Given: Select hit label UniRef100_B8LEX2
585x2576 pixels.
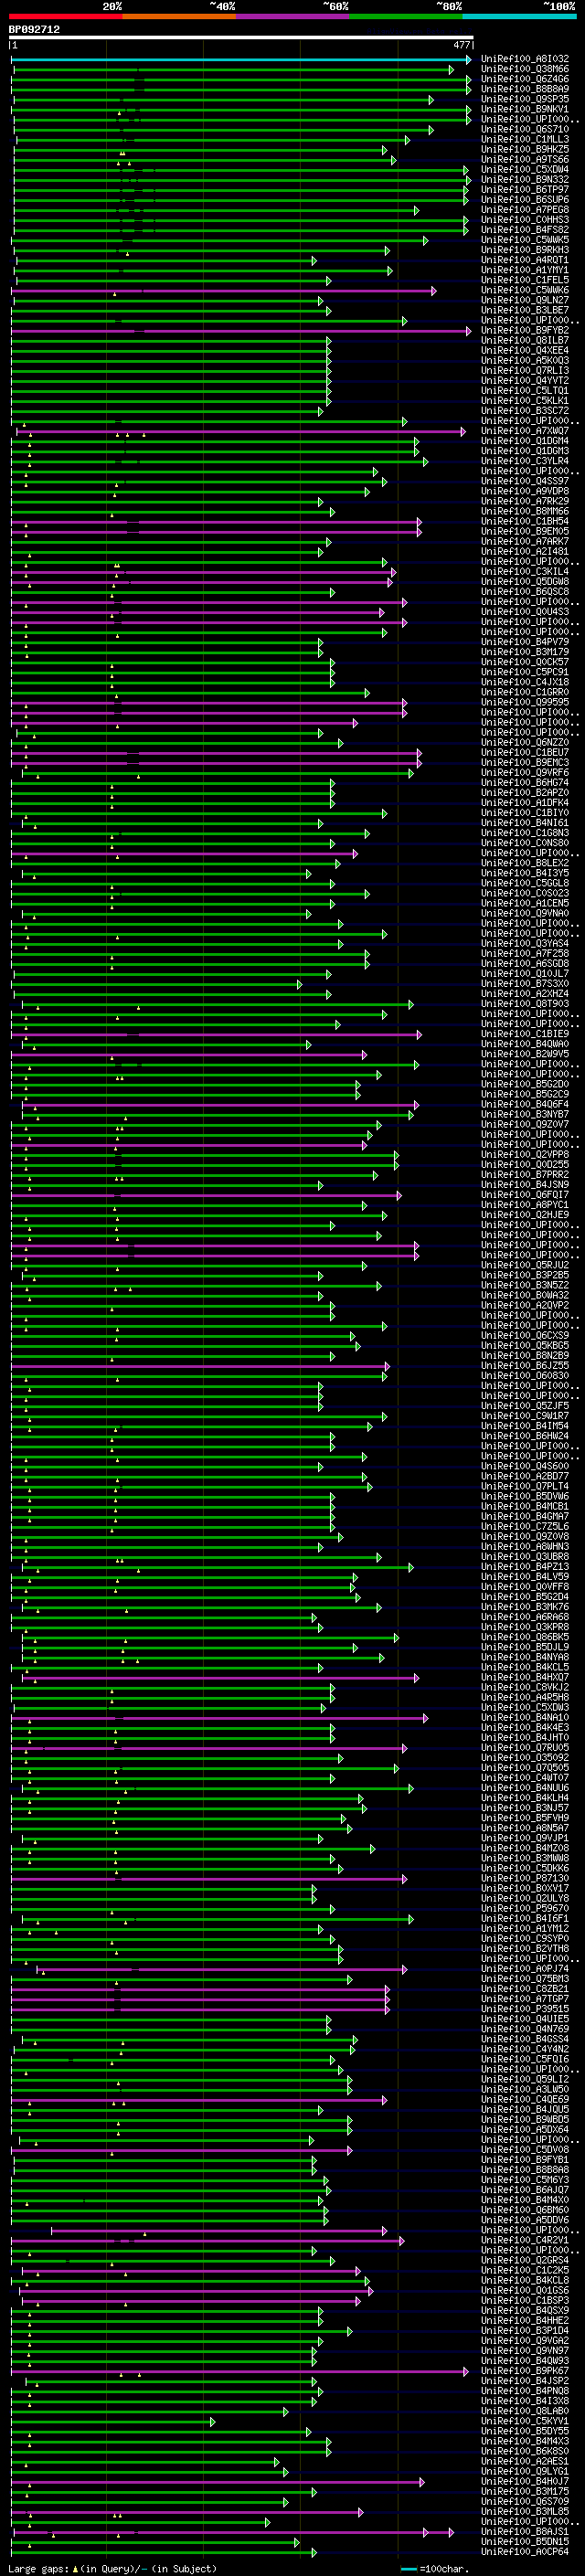Looking at the screenshot, I should click(525, 863).
